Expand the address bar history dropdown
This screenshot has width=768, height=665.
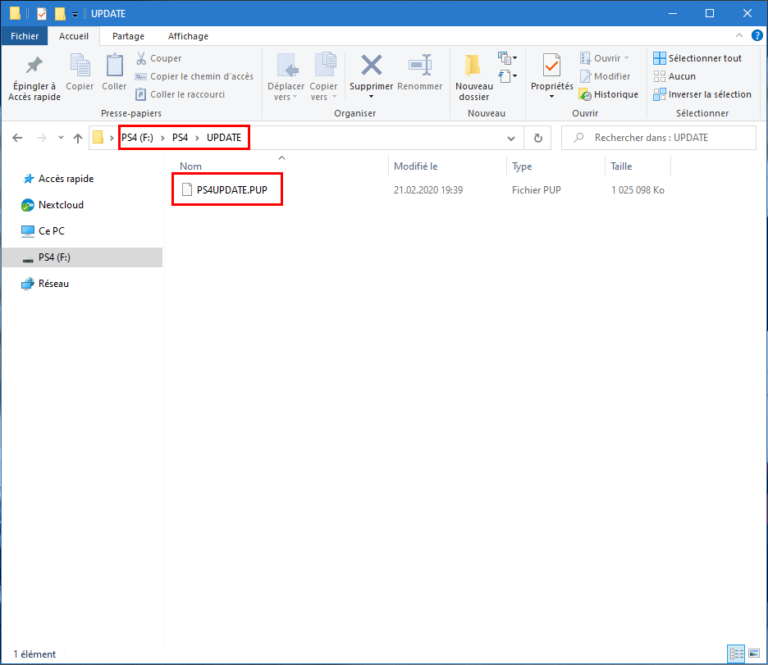pos(511,138)
